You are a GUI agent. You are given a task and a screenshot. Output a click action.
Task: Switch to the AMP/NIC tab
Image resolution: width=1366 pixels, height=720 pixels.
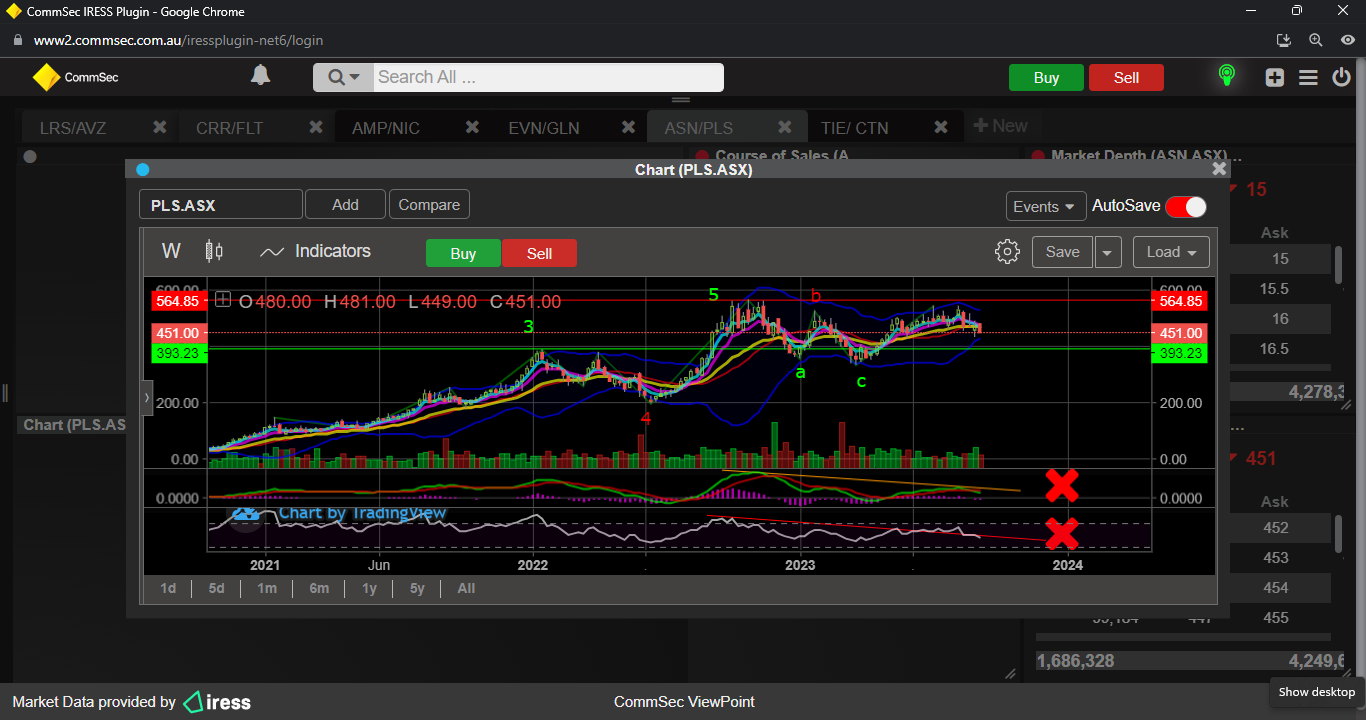[385, 128]
